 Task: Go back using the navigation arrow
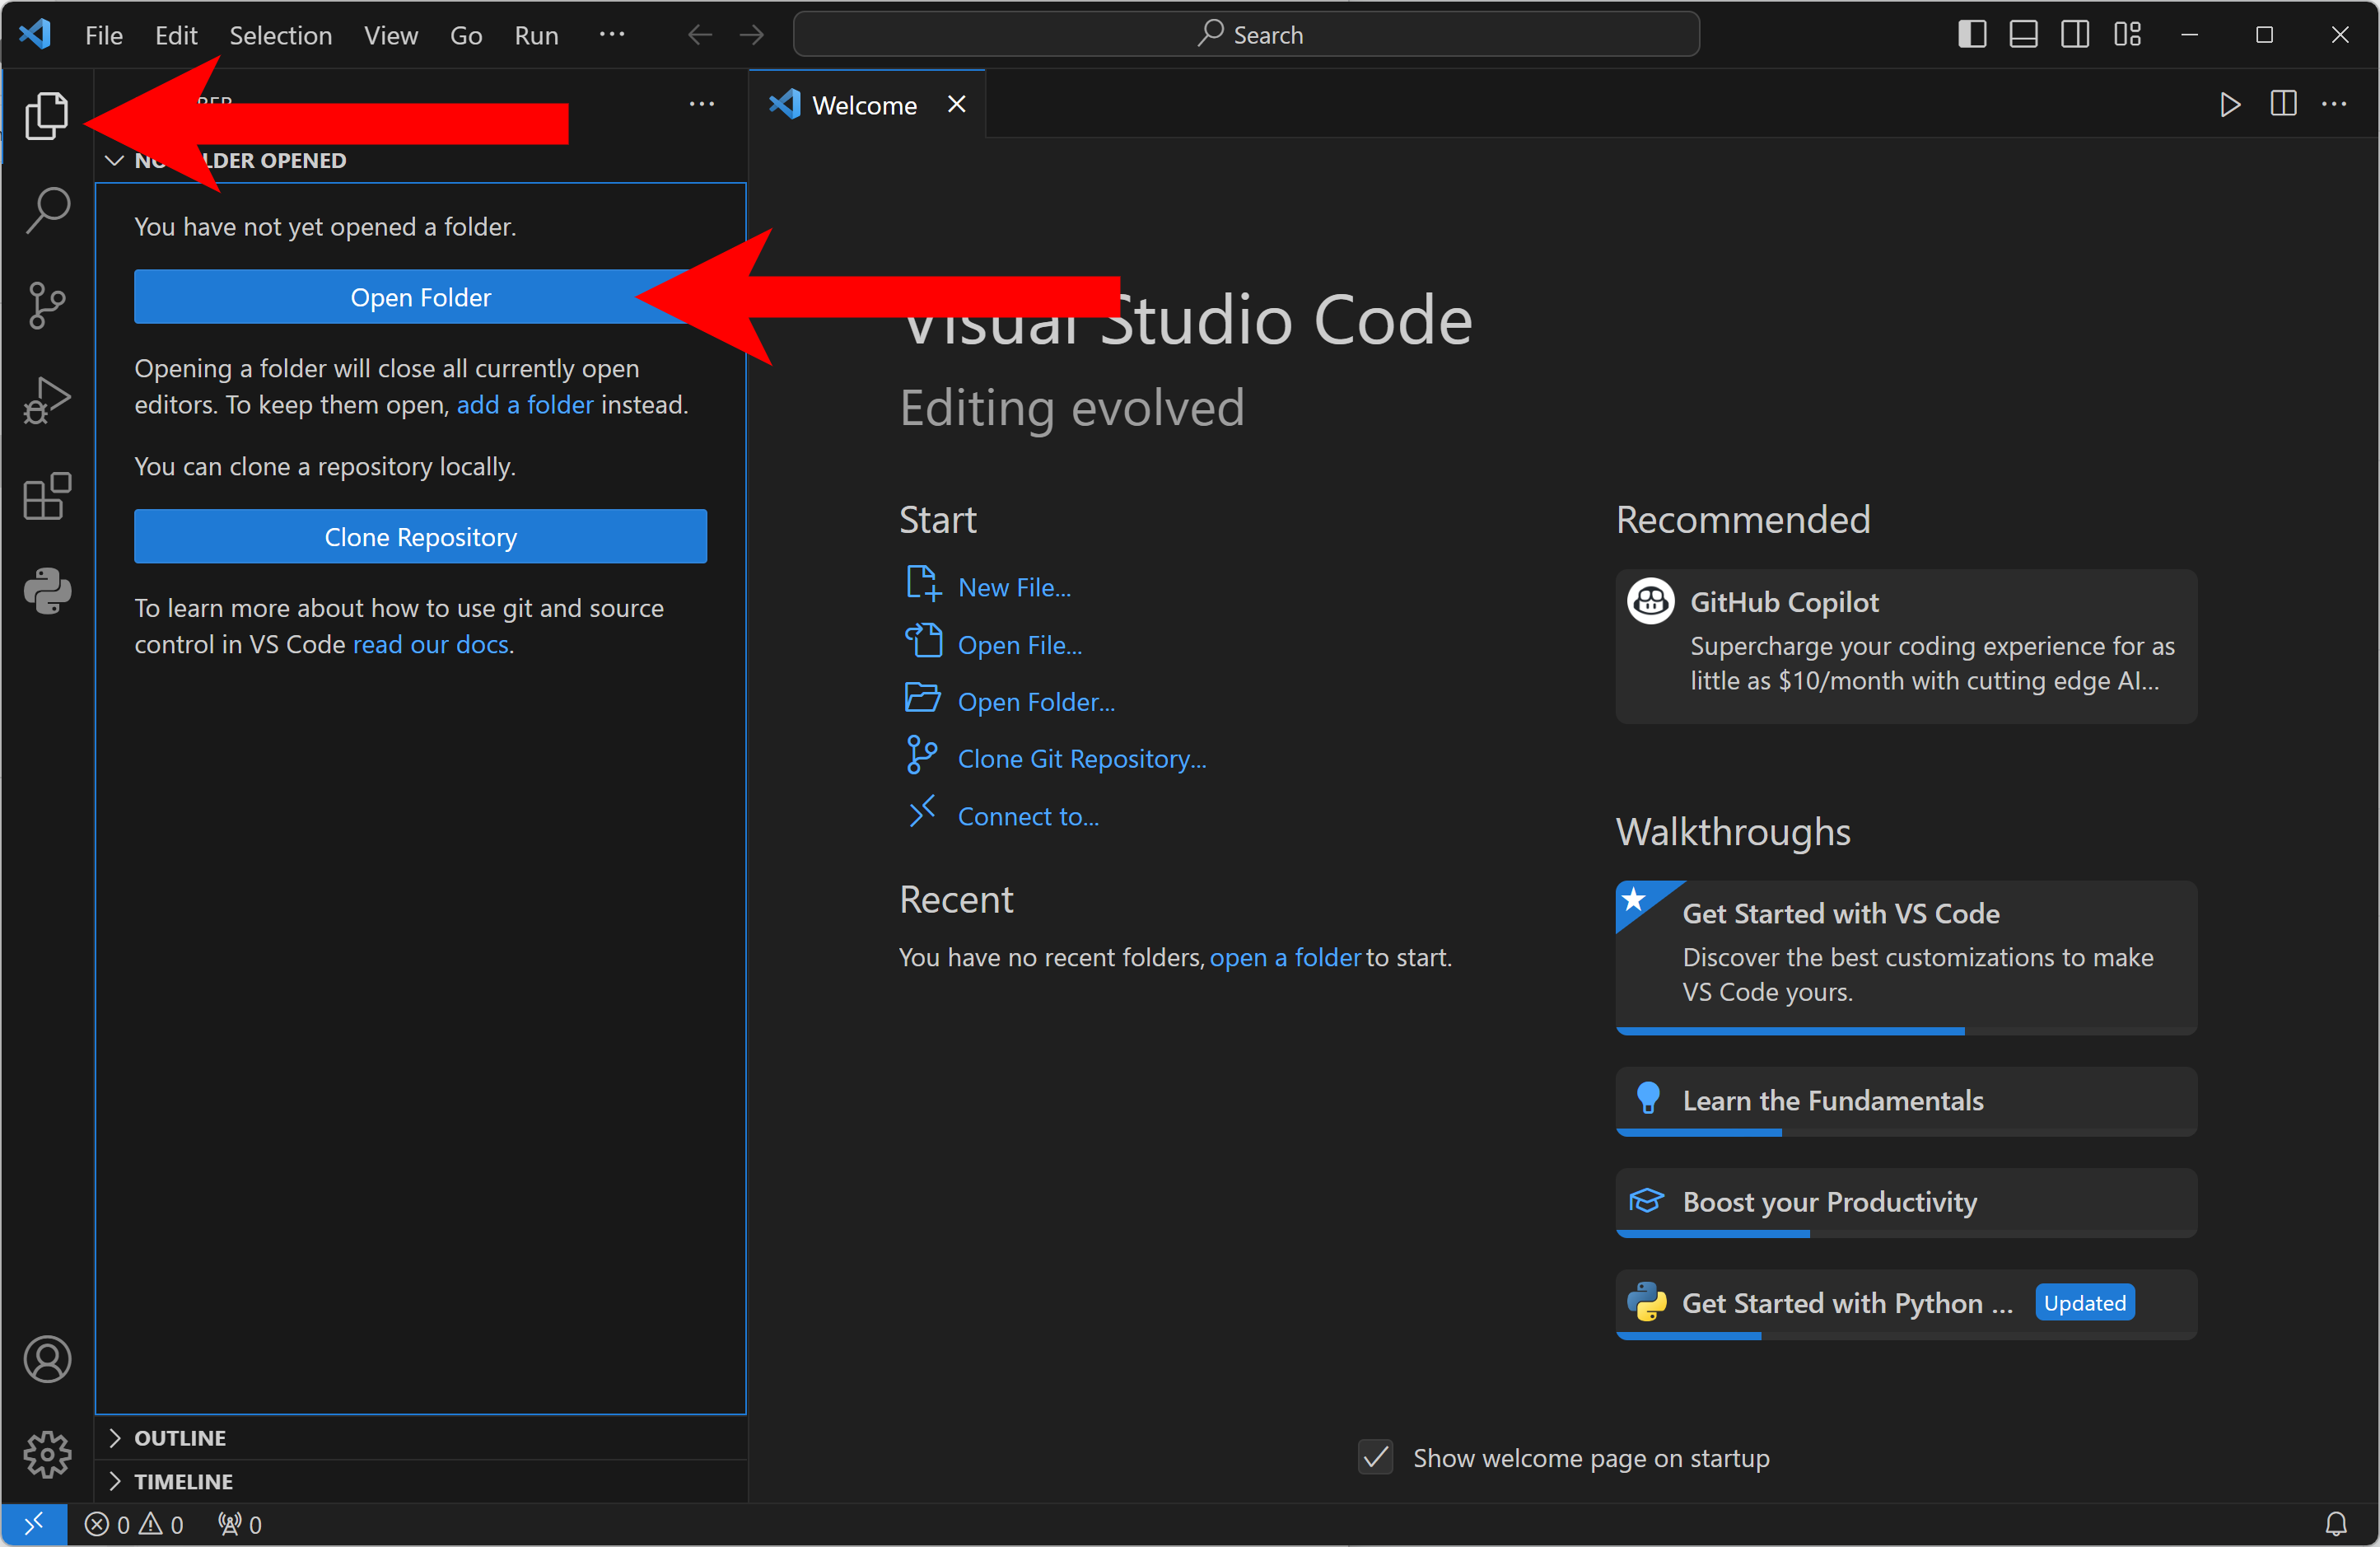(x=700, y=35)
